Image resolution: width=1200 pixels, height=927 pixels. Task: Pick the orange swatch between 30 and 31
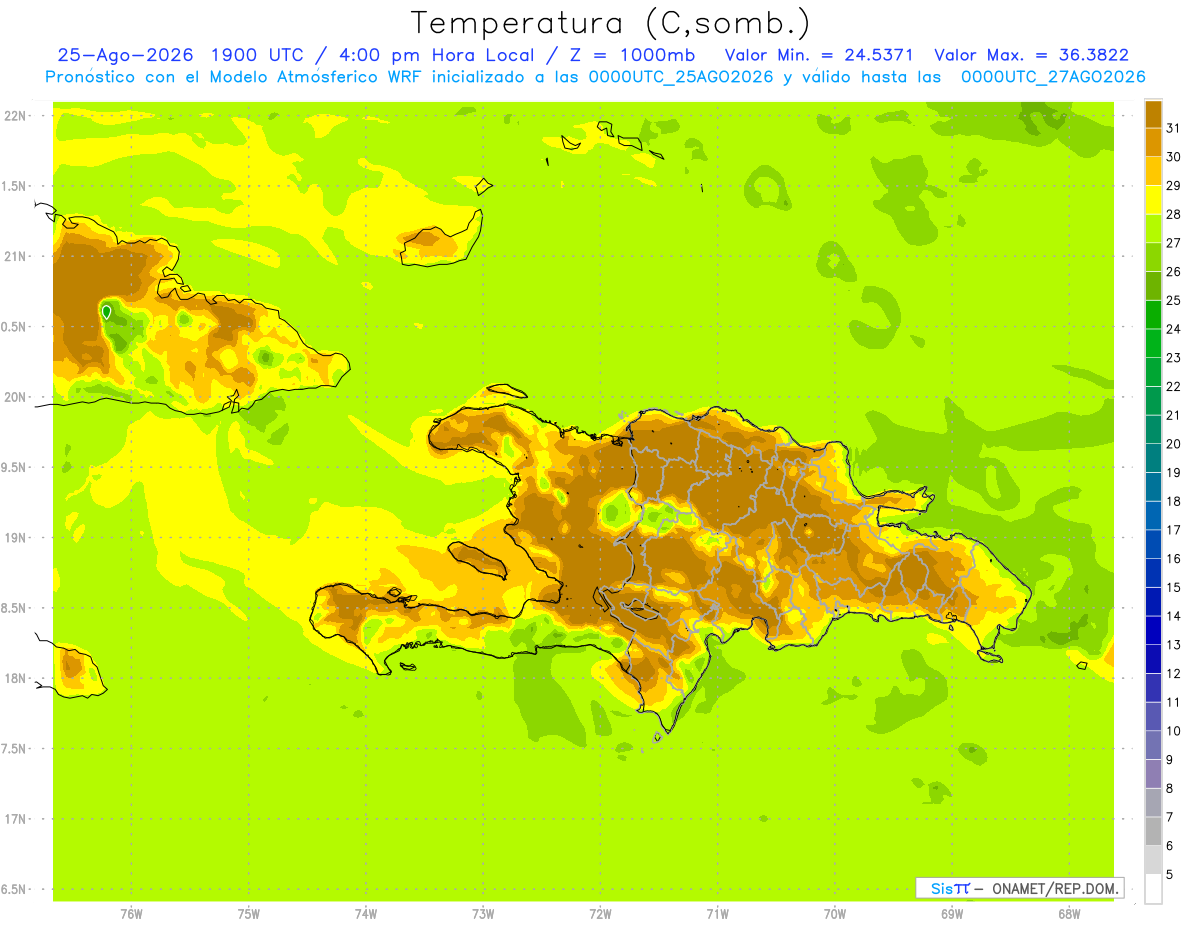point(1153,143)
